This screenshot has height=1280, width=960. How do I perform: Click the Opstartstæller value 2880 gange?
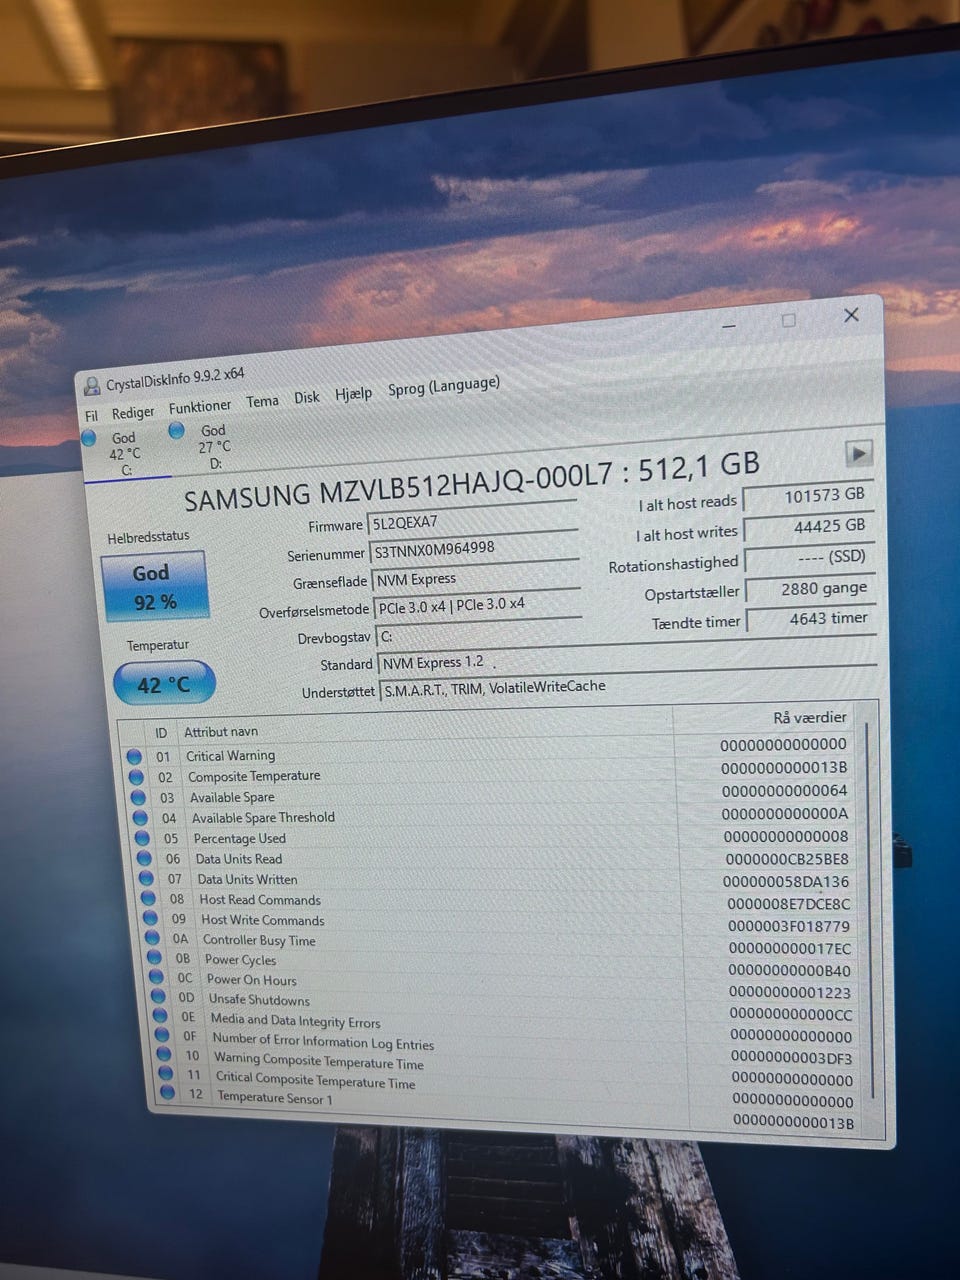[810, 590]
